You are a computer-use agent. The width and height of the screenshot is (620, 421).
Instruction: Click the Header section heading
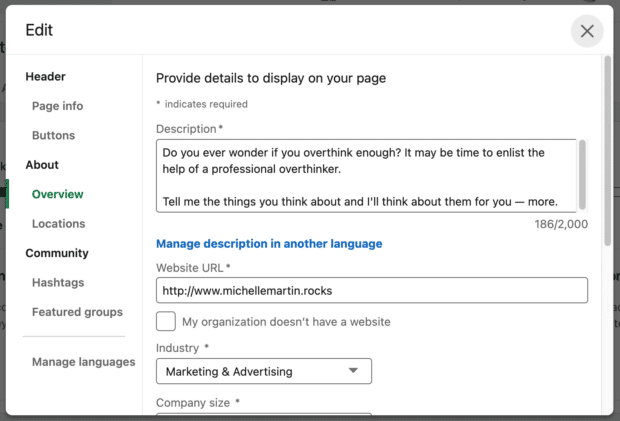[45, 76]
